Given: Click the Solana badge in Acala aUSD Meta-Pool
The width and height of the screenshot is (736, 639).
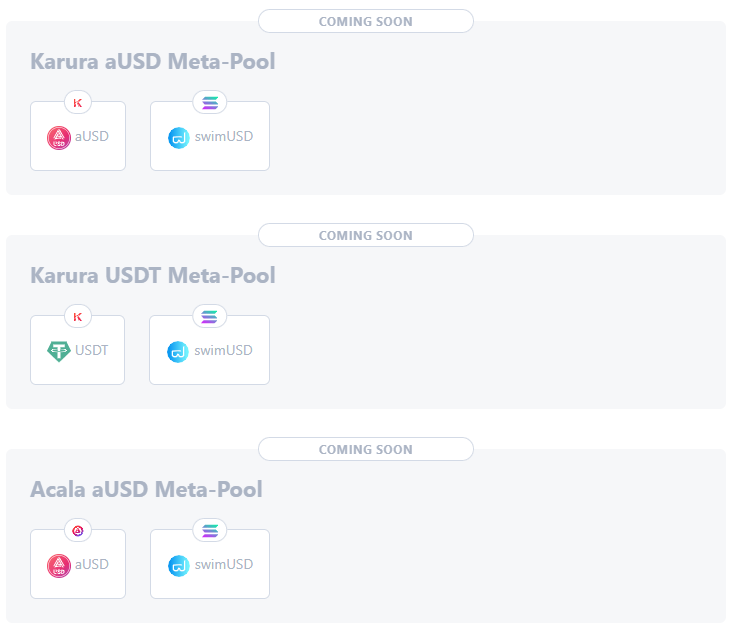Looking at the screenshot, I should (x=209, y=530).
